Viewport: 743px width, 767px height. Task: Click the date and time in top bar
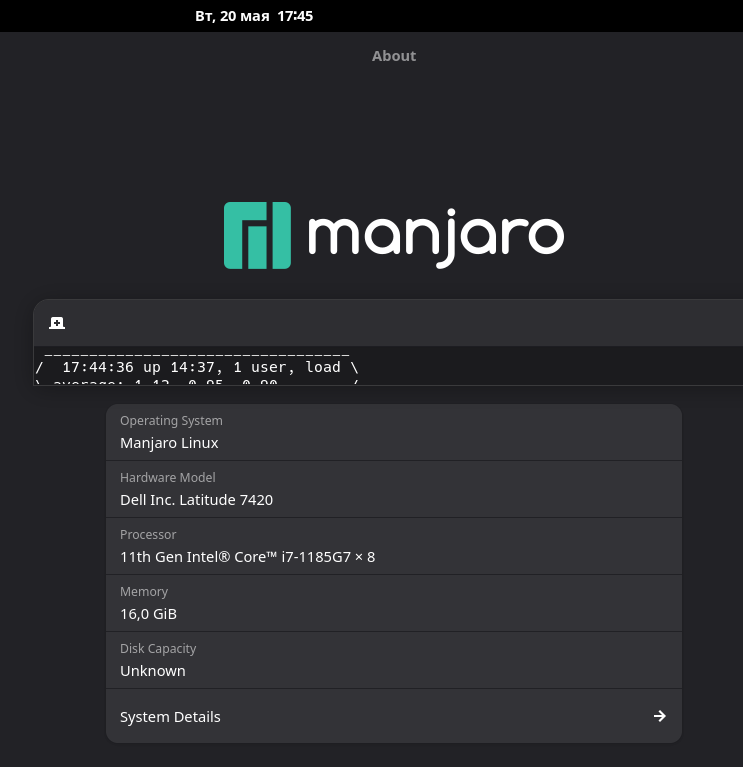pos(254,16)
